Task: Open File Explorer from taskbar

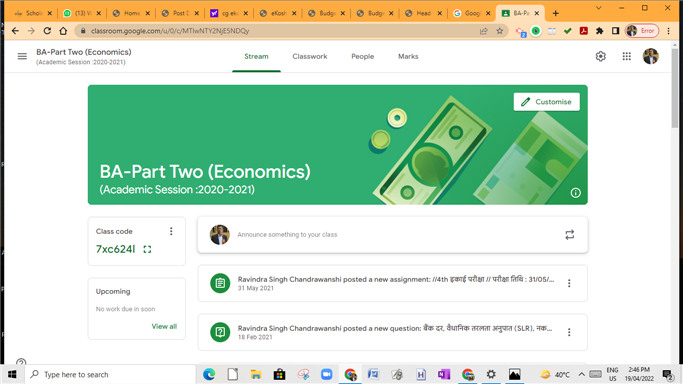Action: click(x=256, y=374)
